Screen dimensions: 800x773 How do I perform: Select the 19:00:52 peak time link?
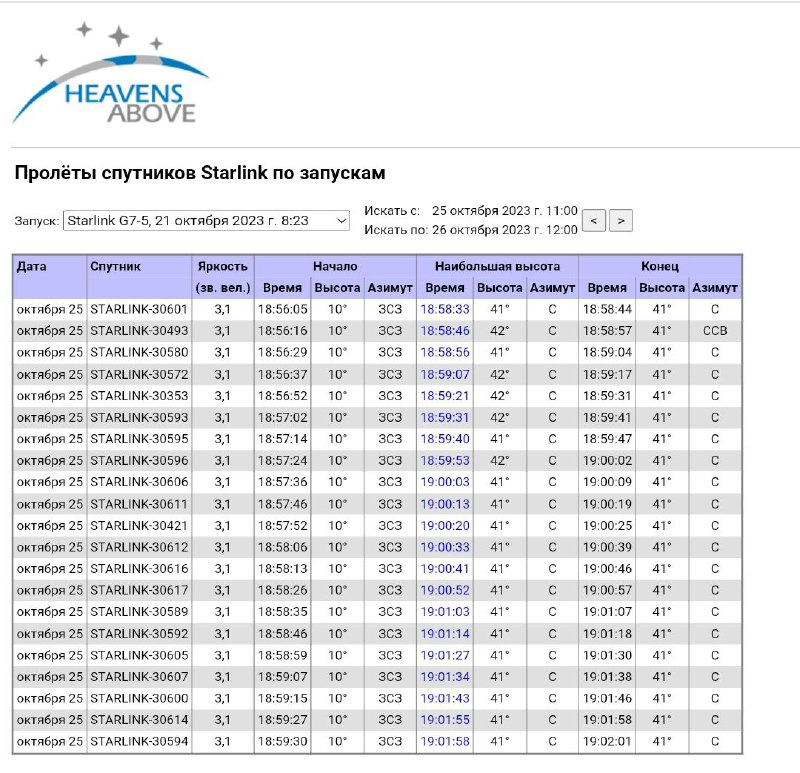pos(445,590)
